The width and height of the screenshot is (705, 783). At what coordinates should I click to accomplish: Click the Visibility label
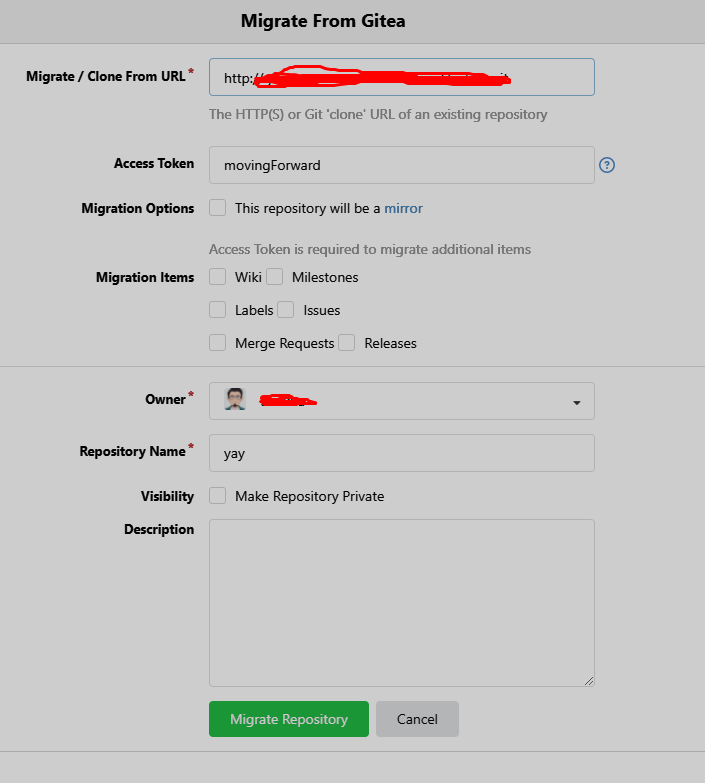[167, 496]
